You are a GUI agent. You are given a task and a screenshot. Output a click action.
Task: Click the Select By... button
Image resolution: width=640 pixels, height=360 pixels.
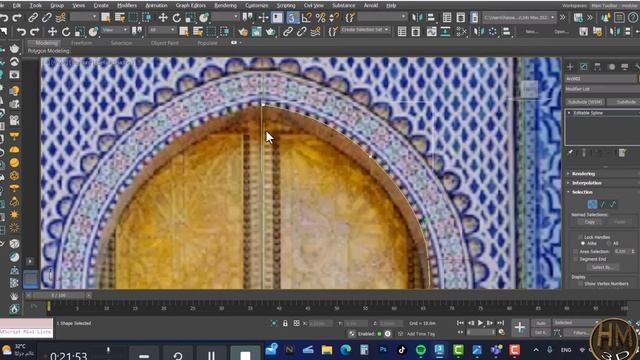pos(602,267)
